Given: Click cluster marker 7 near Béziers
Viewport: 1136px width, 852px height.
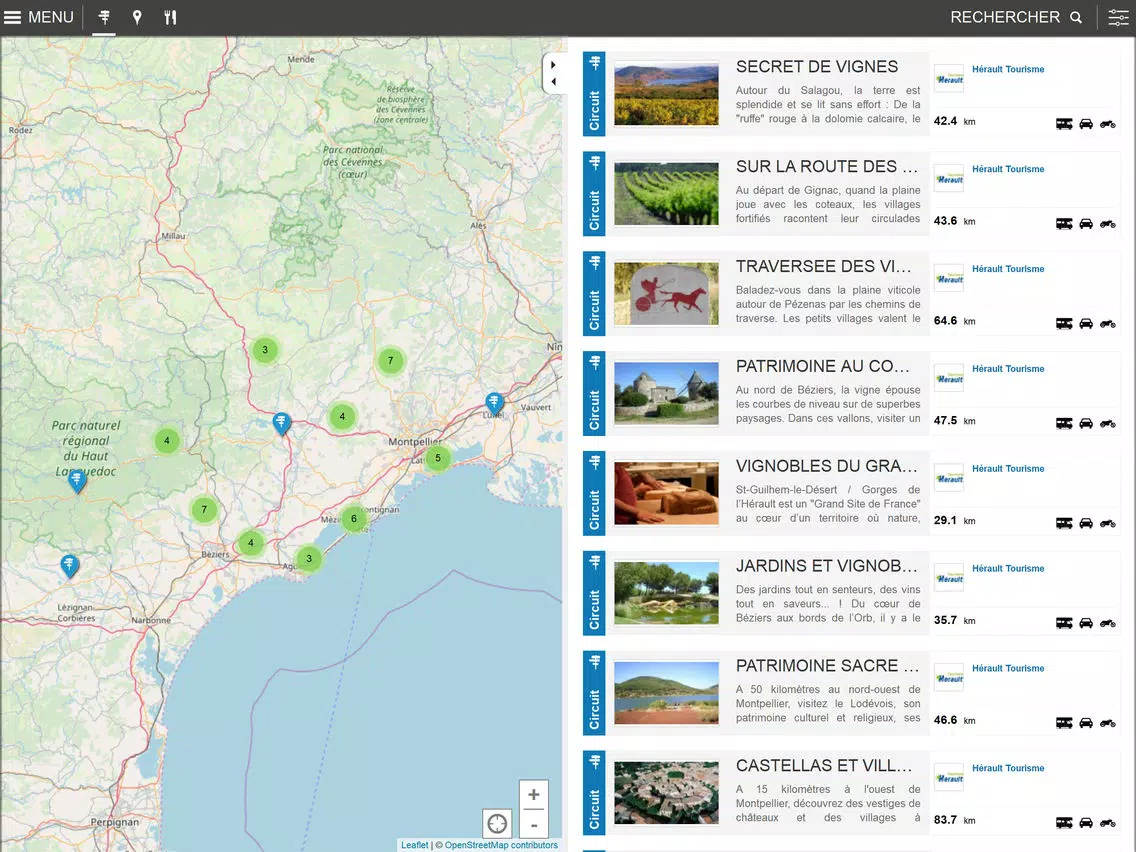Looking at the screenshot, I should (204, 509).
